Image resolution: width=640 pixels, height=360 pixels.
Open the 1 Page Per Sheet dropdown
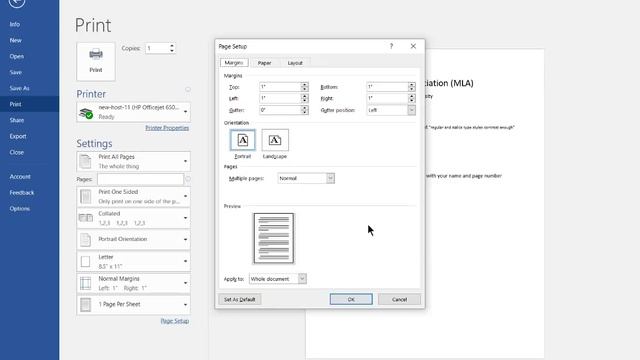tap(133, 304)
